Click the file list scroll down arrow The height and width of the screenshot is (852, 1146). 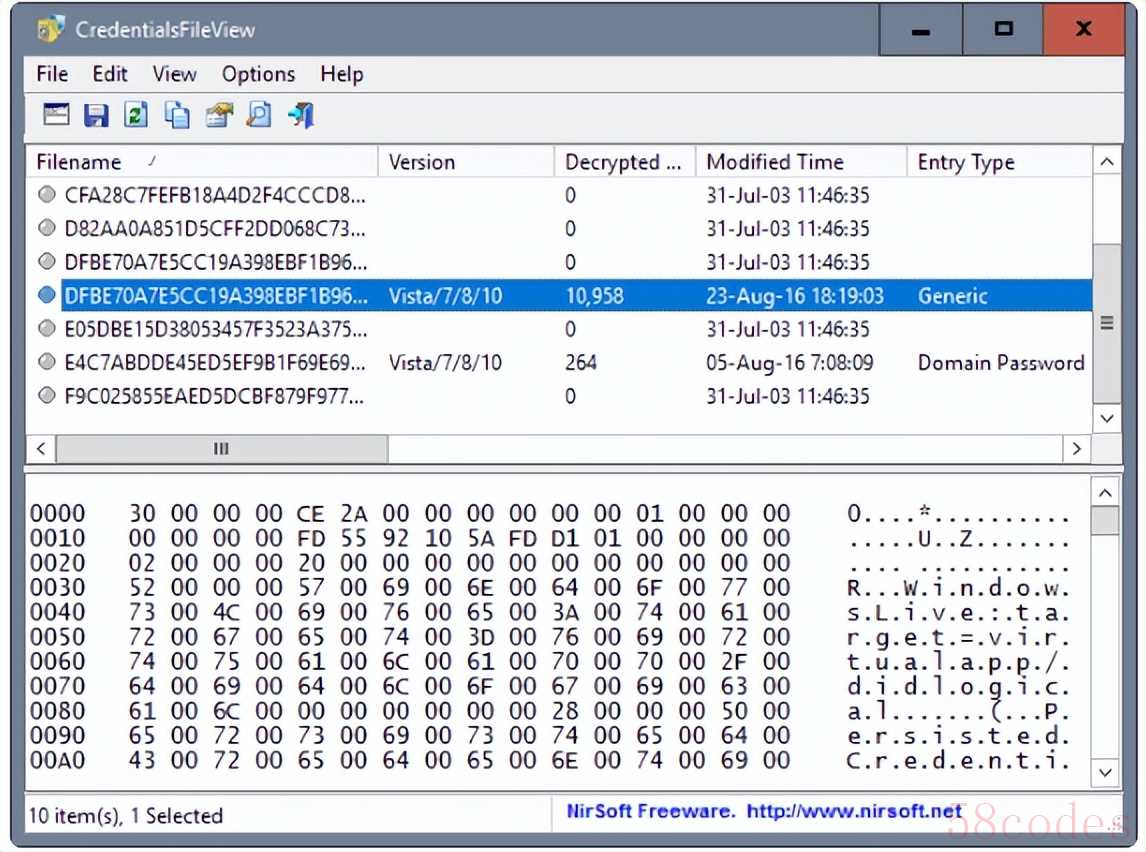[1106, 418]
